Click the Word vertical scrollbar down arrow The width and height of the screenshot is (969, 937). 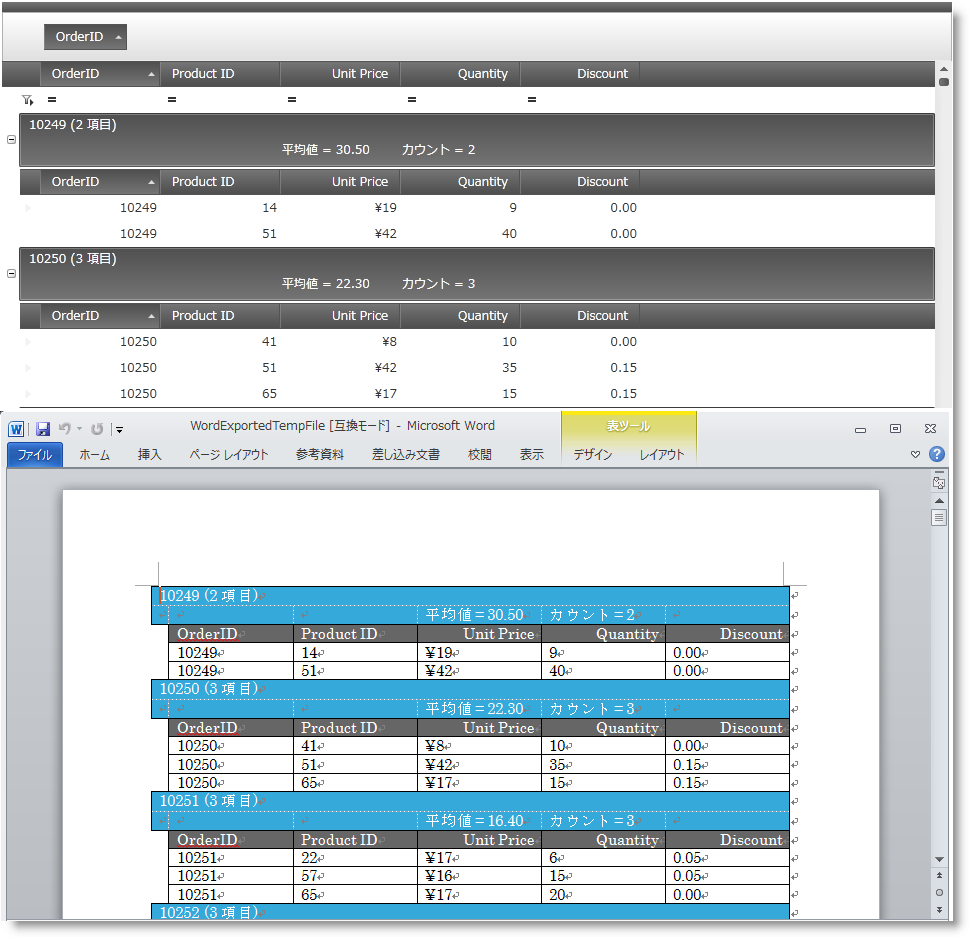pyautogui.click(x=938, y=859)
